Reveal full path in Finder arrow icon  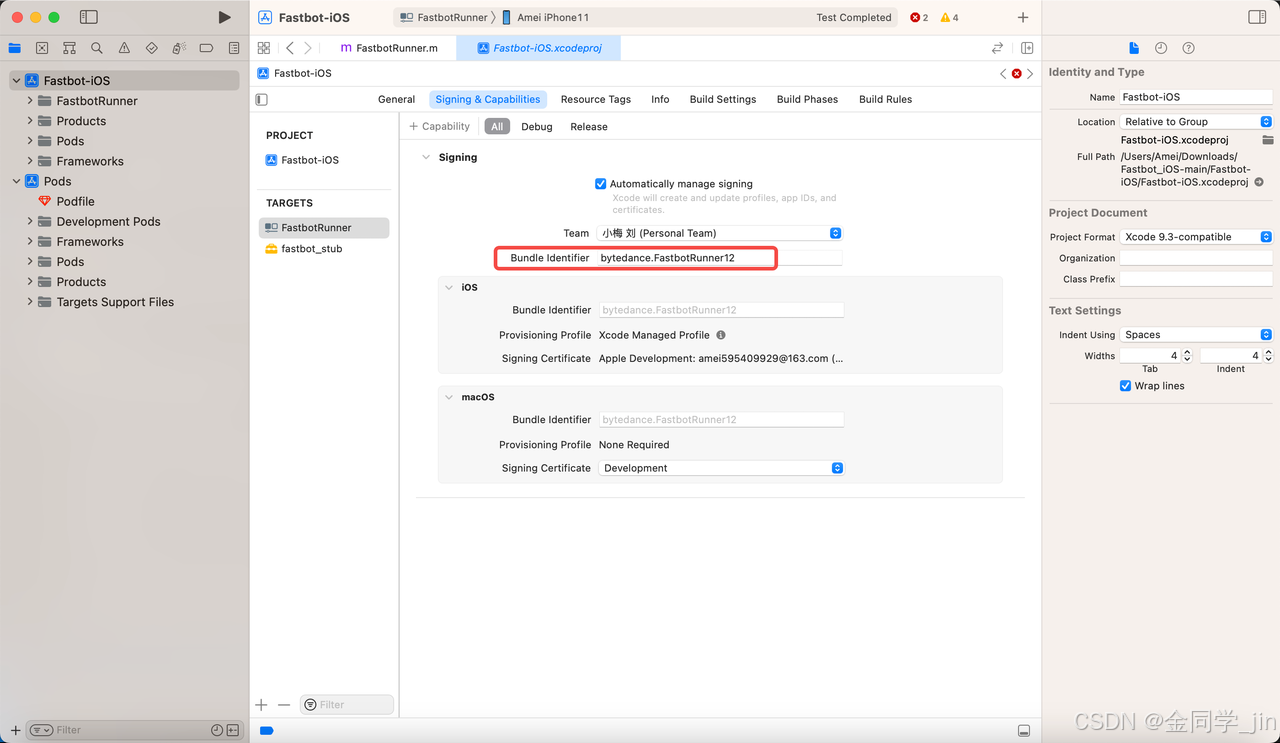tap(1259, 182)
